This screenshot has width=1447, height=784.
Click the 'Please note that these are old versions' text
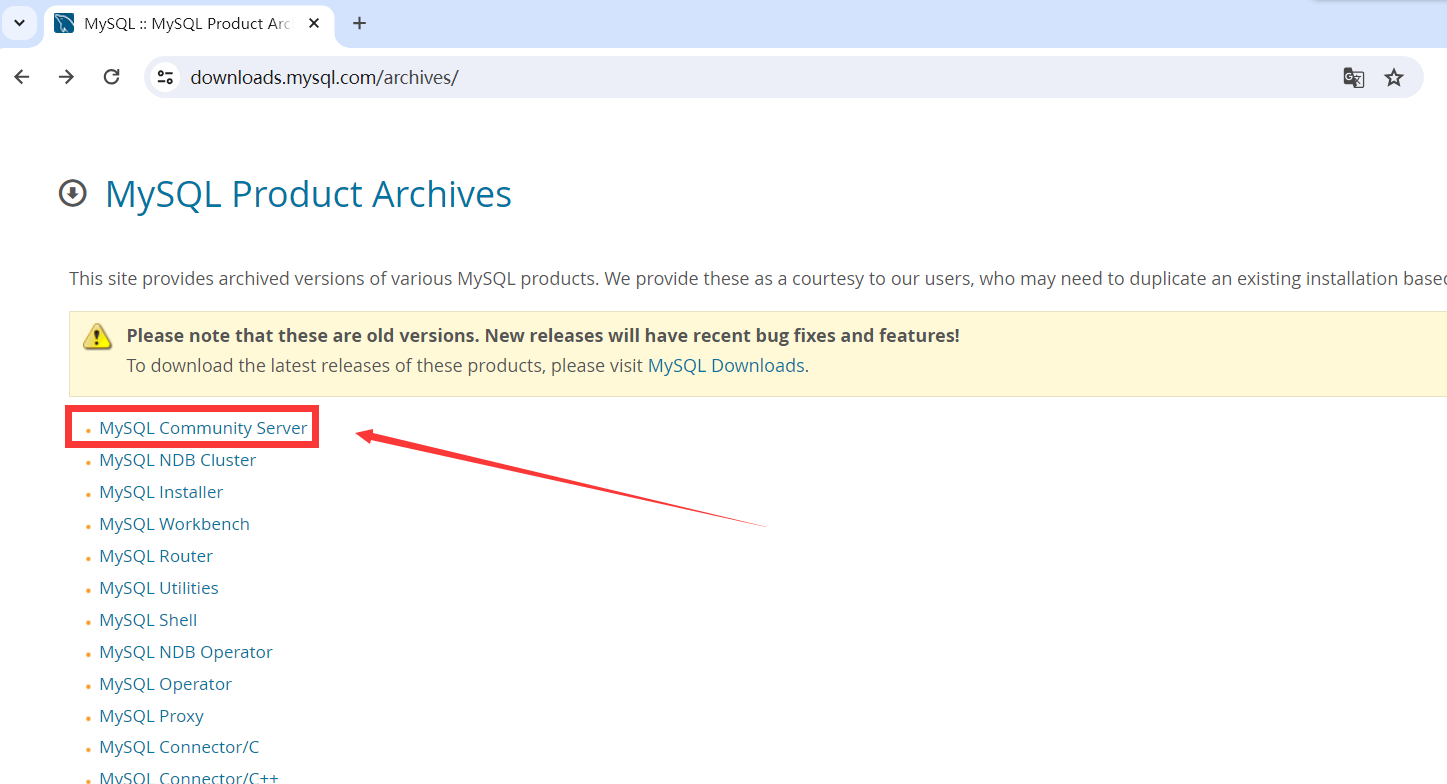tap(543, 336)
